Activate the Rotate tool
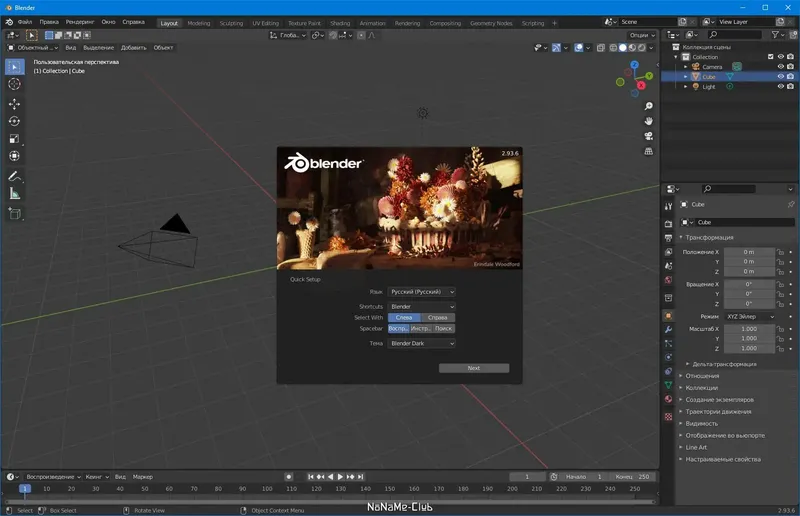The width and height of the screenshot is (800, 516). [x=15, y=121]
